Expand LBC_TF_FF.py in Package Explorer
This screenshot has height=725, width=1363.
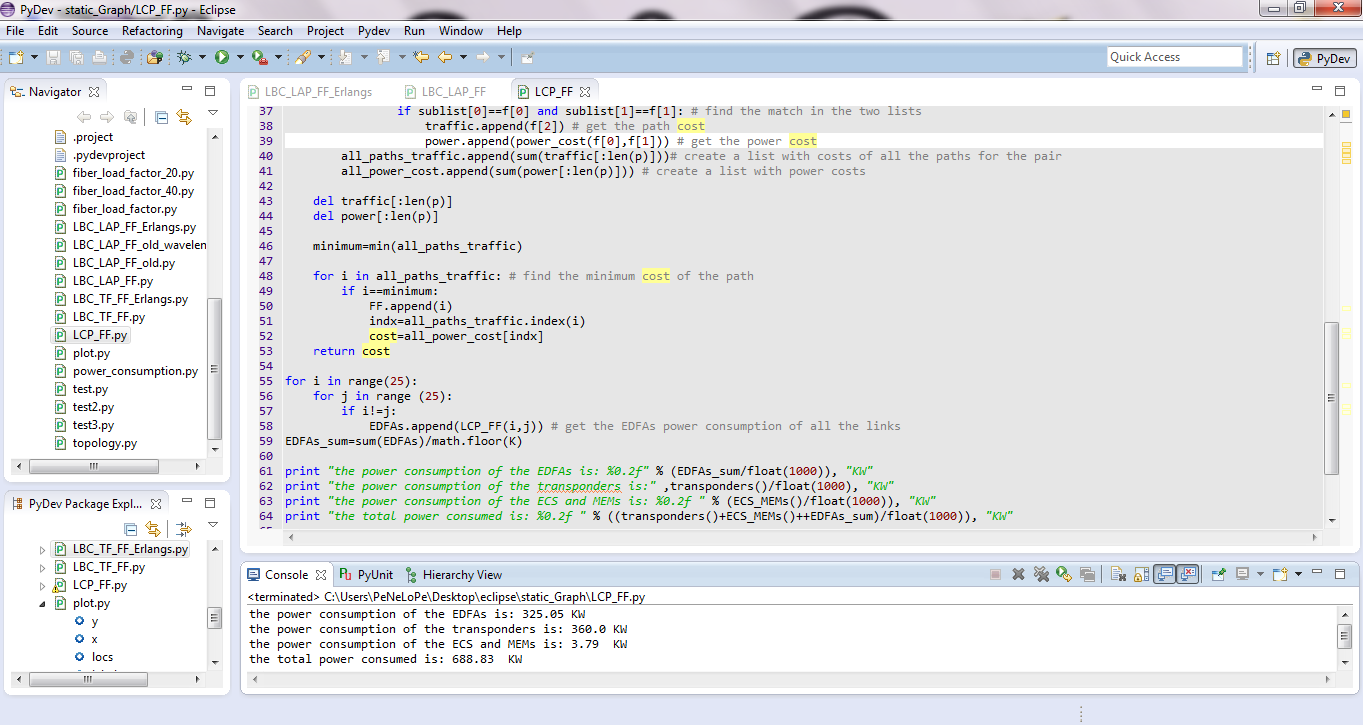43,567
